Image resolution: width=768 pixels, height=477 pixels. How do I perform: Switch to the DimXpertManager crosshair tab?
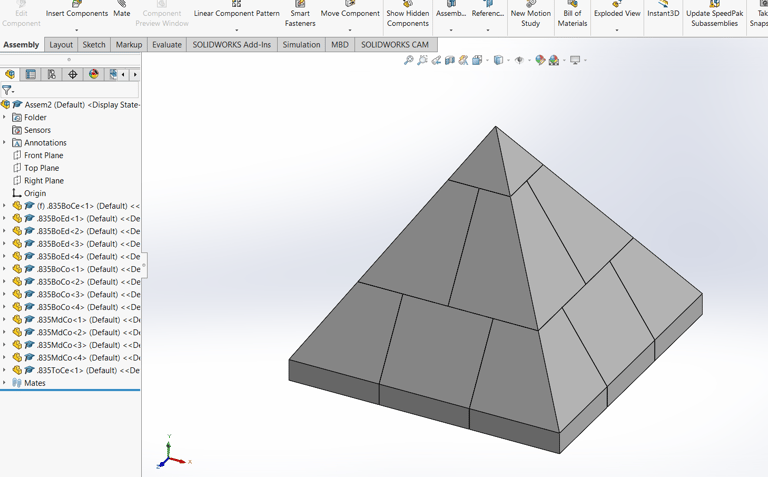point(72,74)
